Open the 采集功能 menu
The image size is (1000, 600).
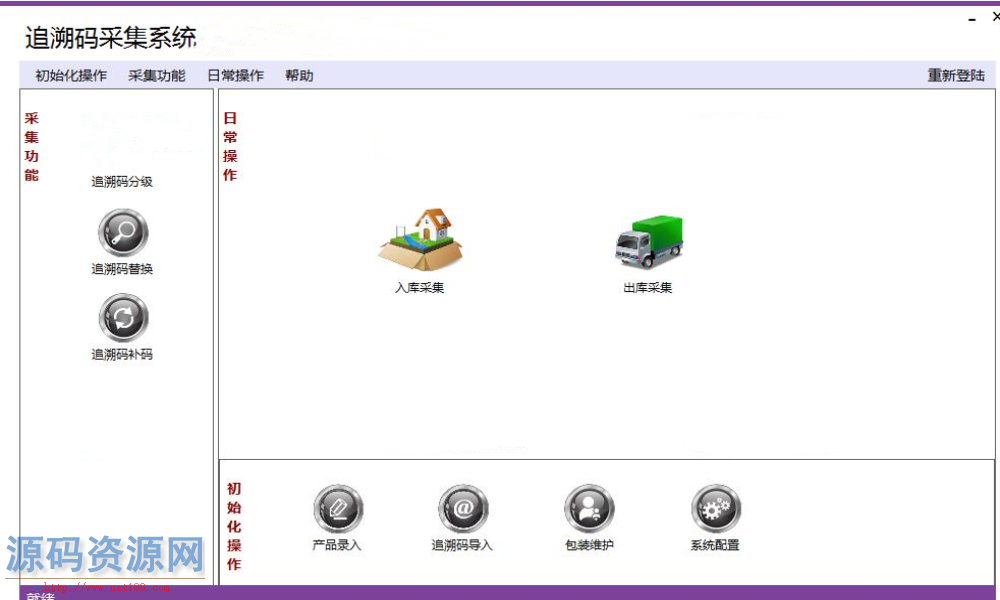click(156, 75)
